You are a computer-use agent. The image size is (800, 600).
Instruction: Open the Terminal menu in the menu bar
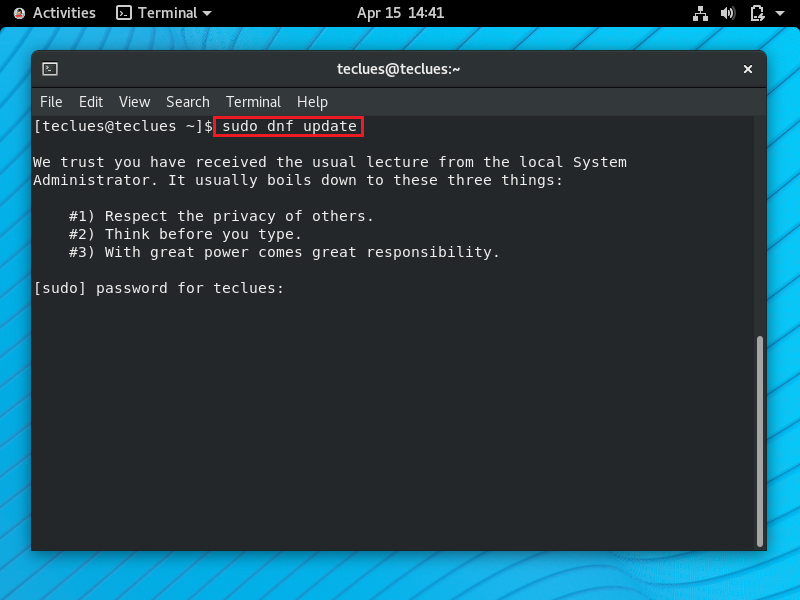tap(253, 101)
